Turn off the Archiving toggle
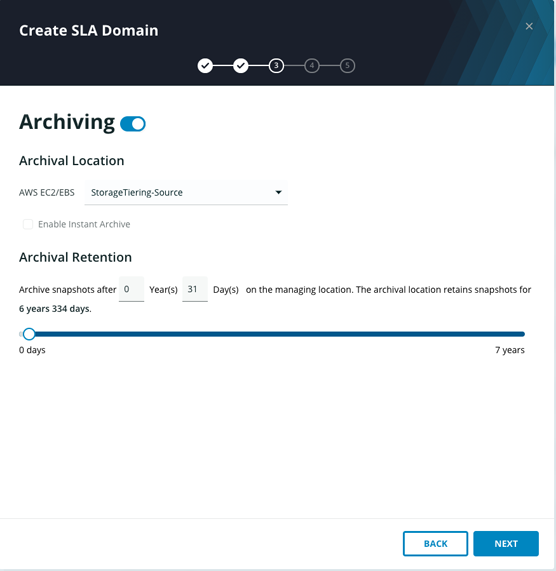556x571 pixels. pyautogui.click(x=133, y=124)
